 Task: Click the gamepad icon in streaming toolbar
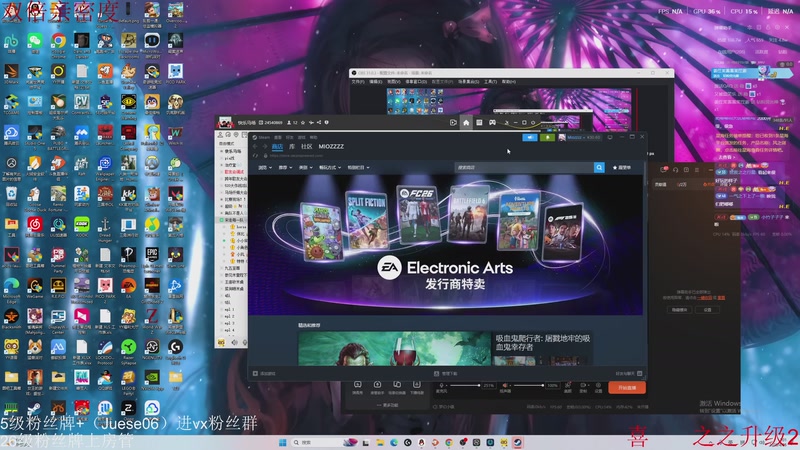point(492,122)
